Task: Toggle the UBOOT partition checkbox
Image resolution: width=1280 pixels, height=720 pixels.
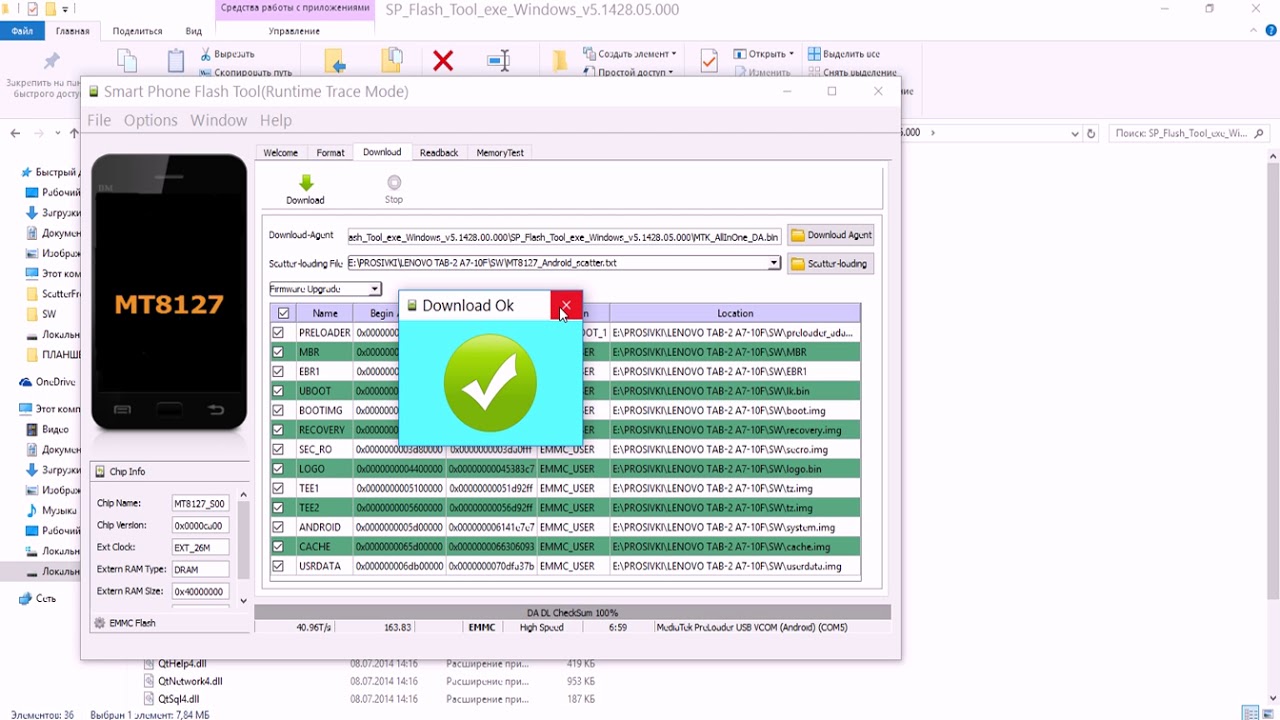Action: (278, 391)
